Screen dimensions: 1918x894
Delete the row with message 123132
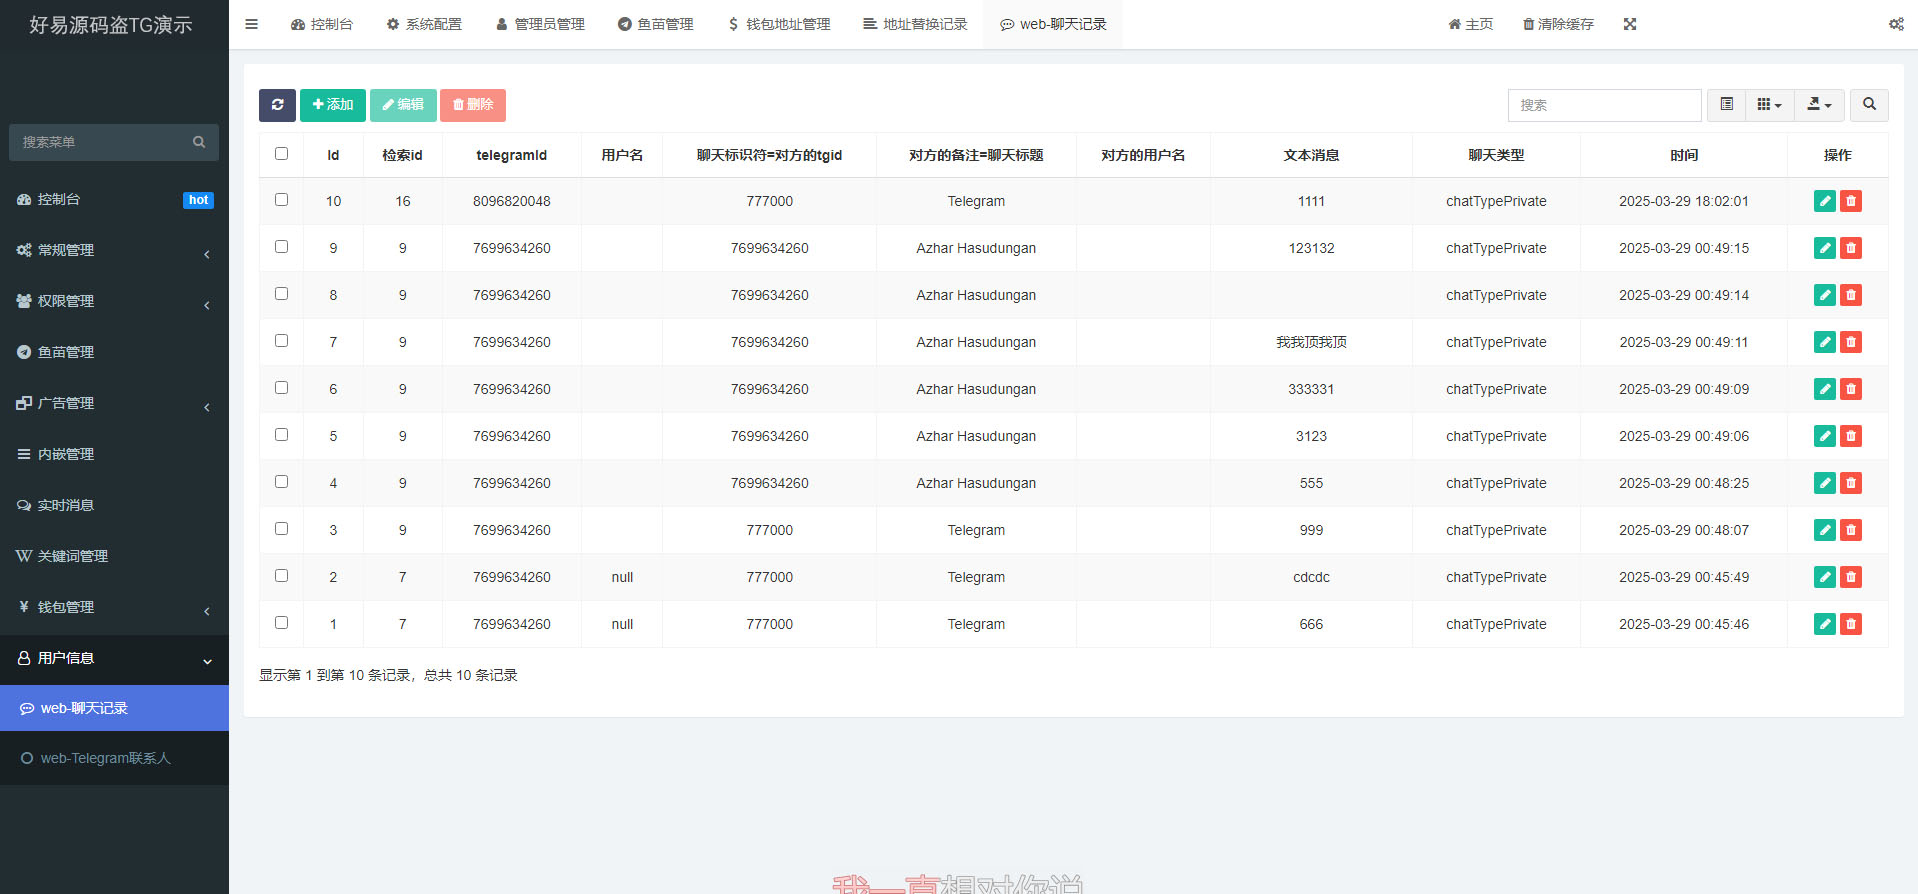[1851, 248]
